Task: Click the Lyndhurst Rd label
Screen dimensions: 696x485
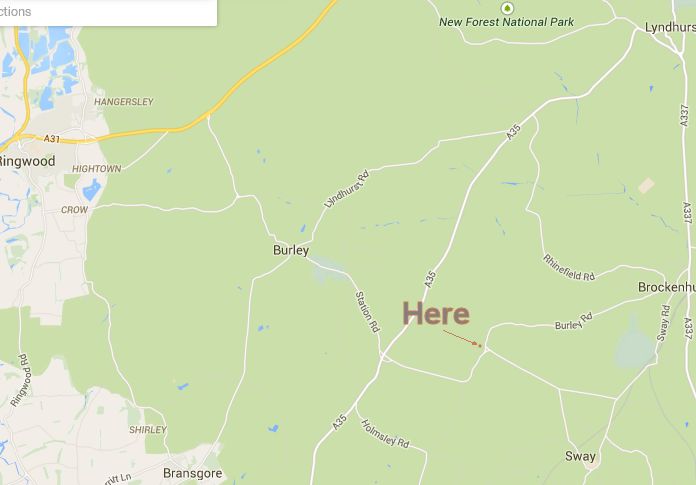Action: pos(346,189)
